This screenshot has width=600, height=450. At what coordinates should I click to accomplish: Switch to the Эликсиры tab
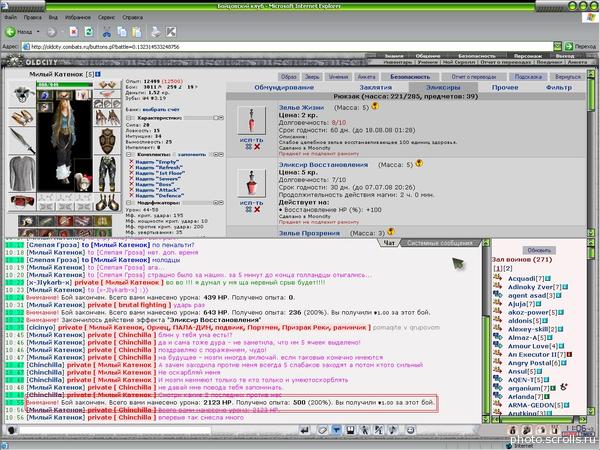442,87
